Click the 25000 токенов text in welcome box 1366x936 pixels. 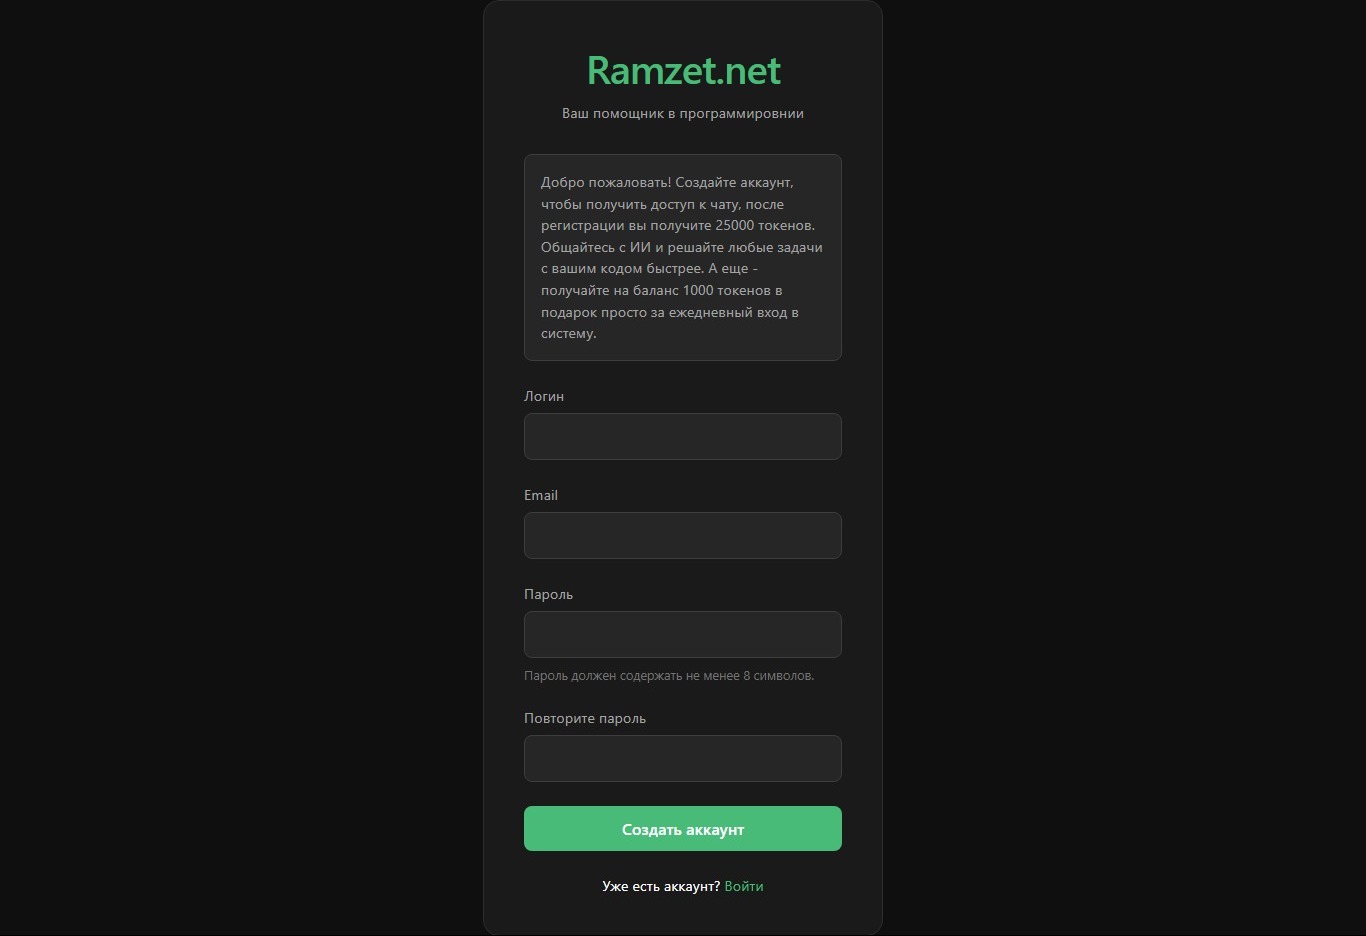[x=764, y=225]
